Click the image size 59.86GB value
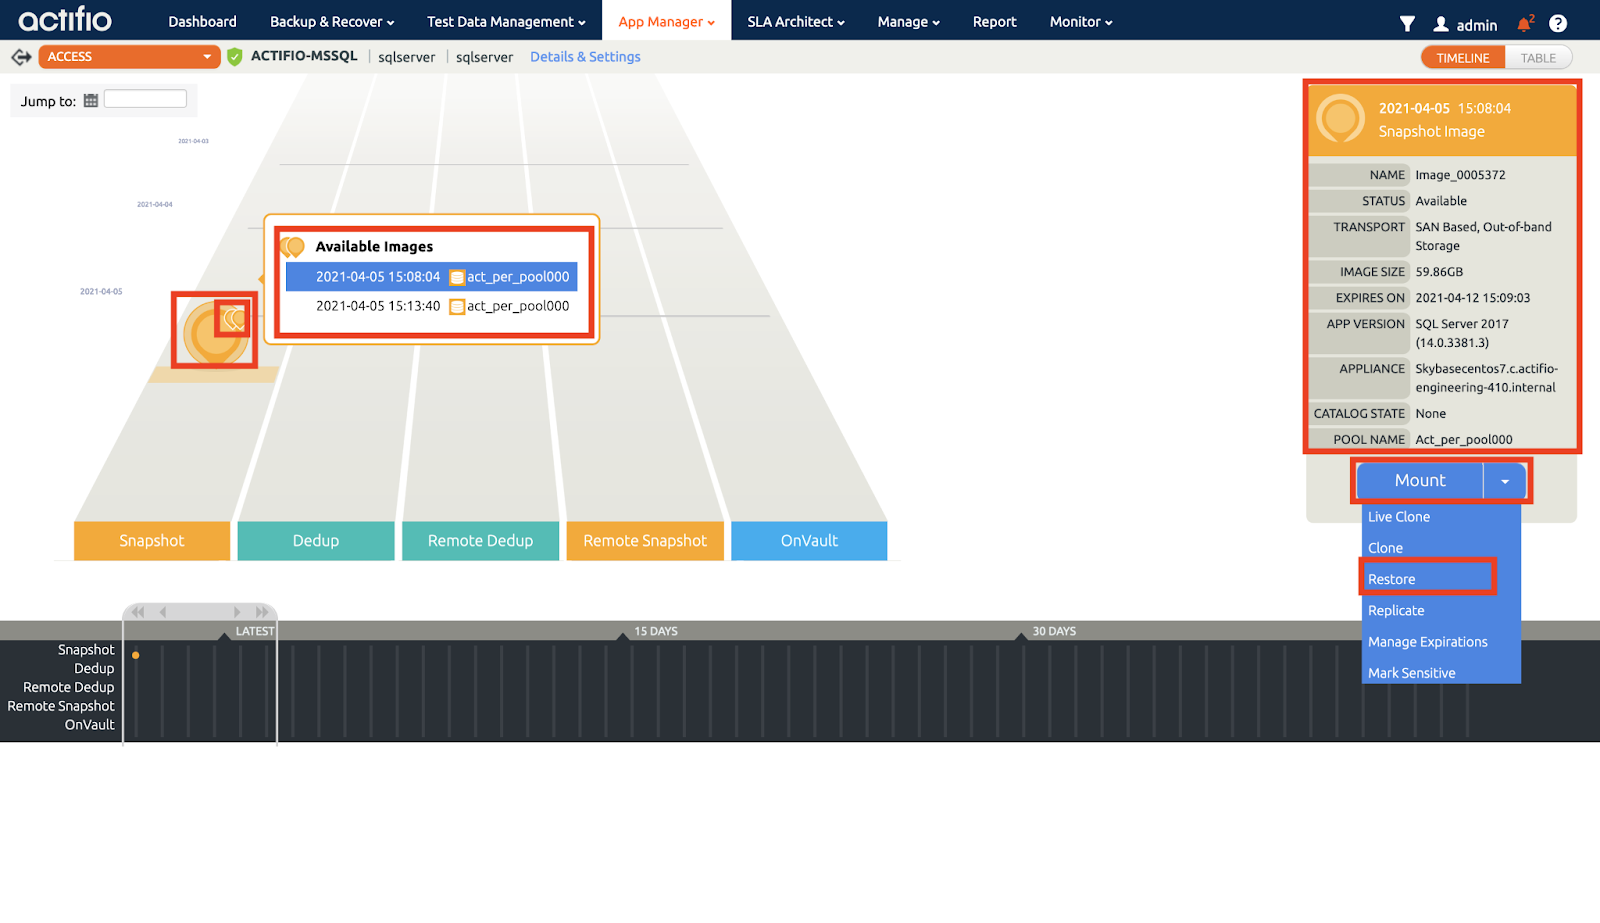Image resolution: width=1600 pixels, height=923 pixels. [1439, 272]
